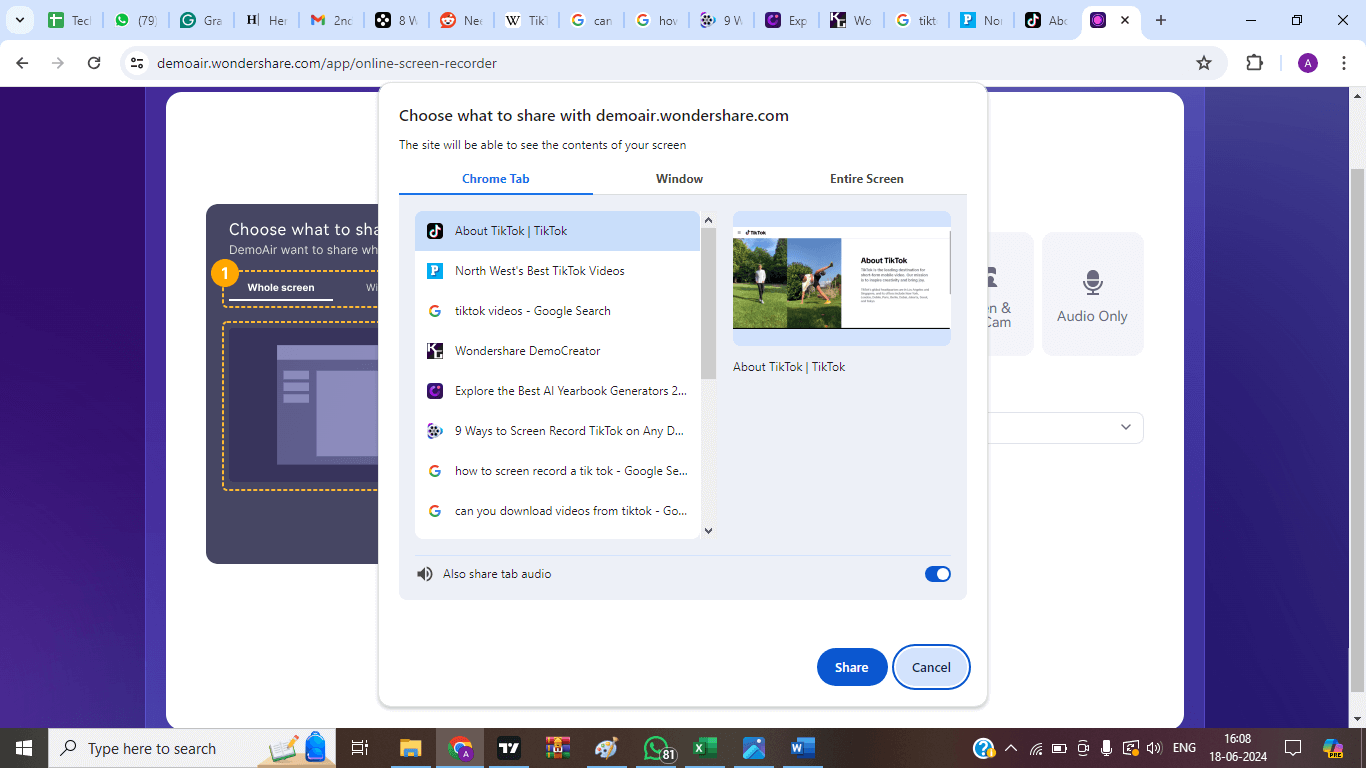Click the speaker icon beside share tab audio

click(425, 574)
